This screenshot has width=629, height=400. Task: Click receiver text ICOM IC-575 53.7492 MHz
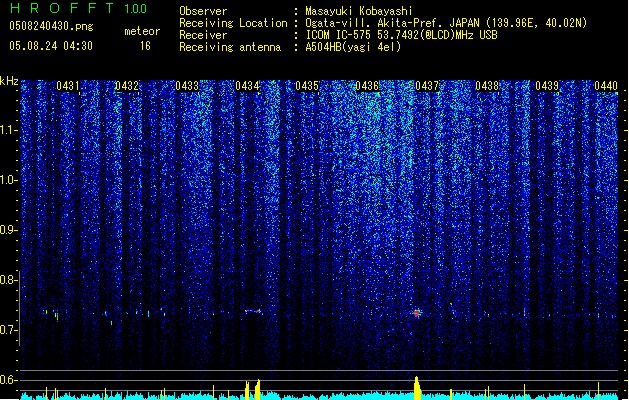402,35
